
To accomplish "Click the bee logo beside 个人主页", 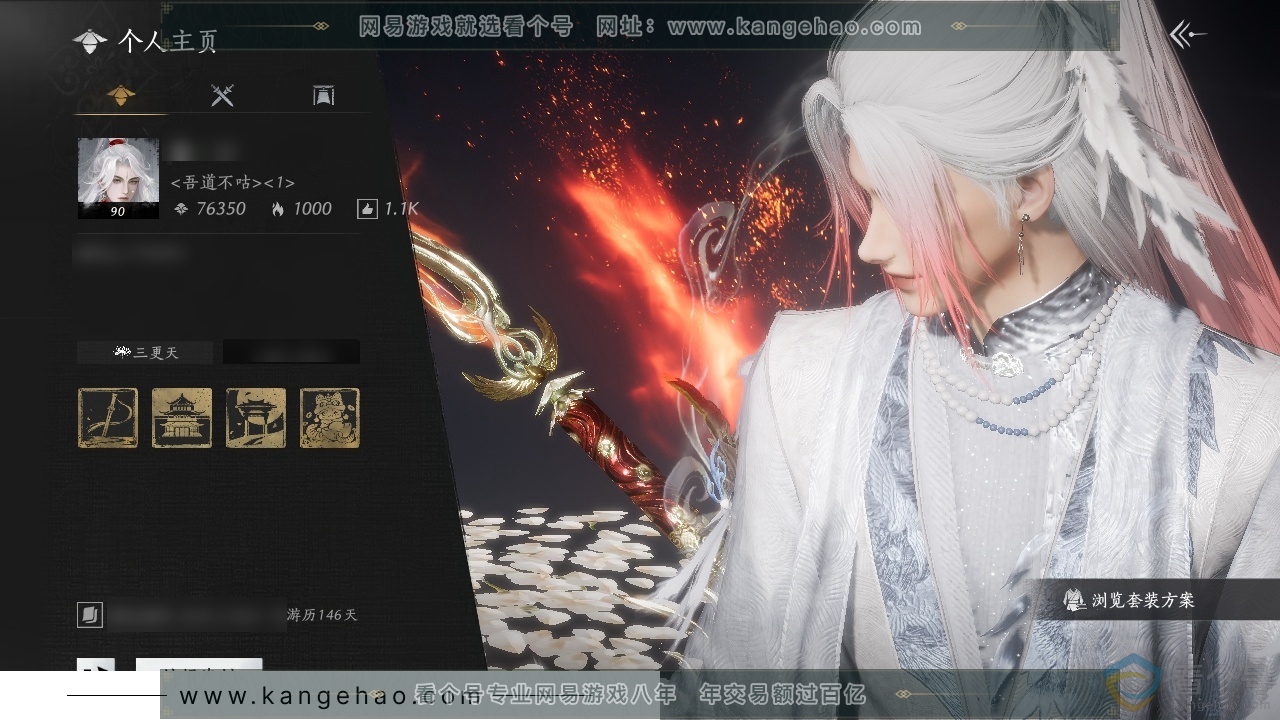I will click(x=90, y=41).
